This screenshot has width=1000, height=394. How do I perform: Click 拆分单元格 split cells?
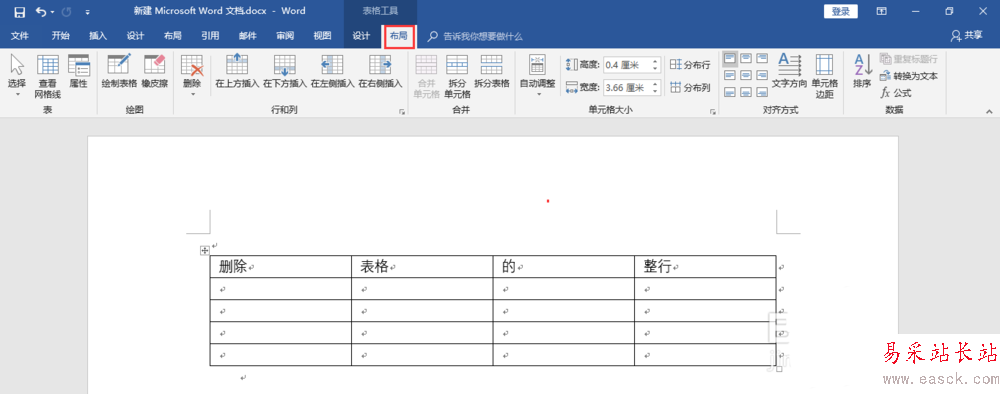457,76
